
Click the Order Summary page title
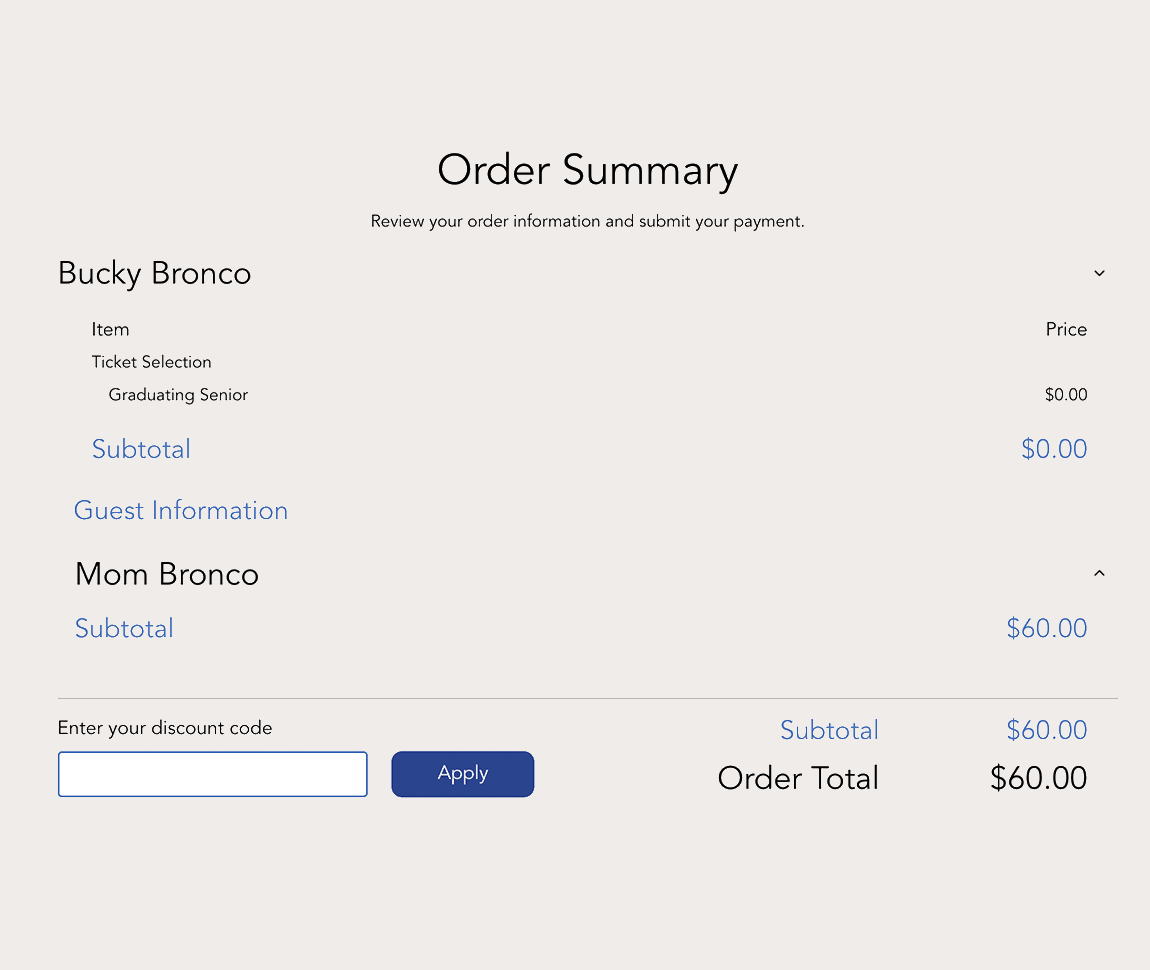click(x=587, y=170)
